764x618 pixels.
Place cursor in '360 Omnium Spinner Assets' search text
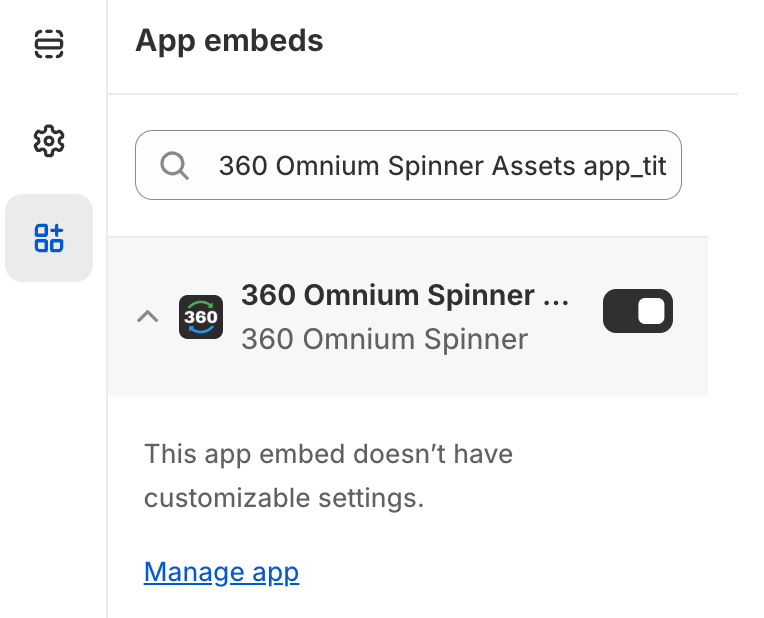(x=397, y=166)
